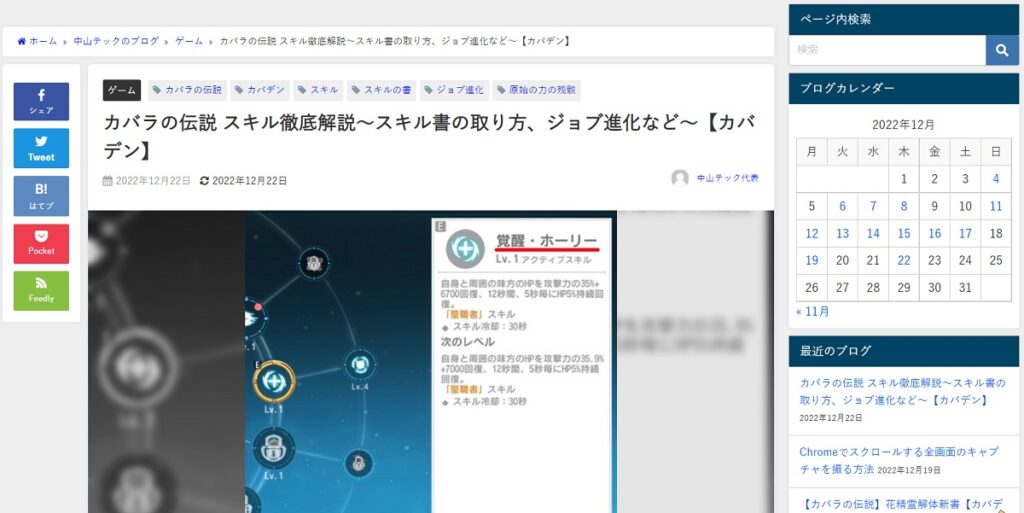Select the スキルの書 tag
This screenshot has width=1024, height=513.
pyautogui.click(x=381, y=90)
